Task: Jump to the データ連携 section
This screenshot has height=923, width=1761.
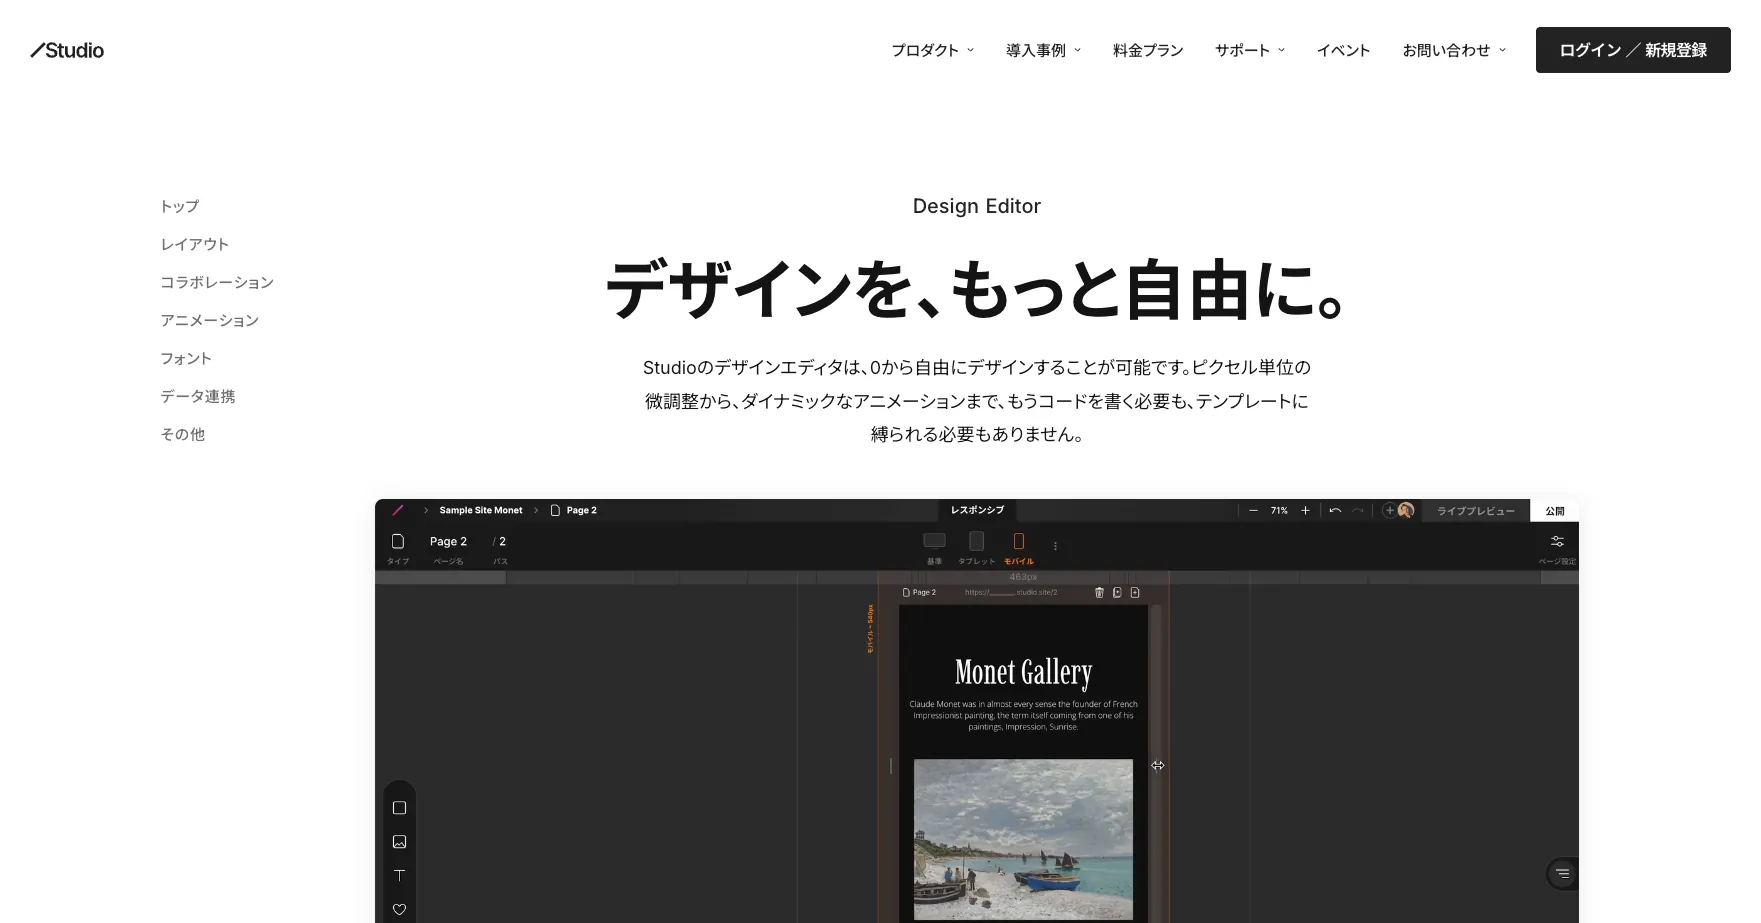Action: tap(198, 396)
